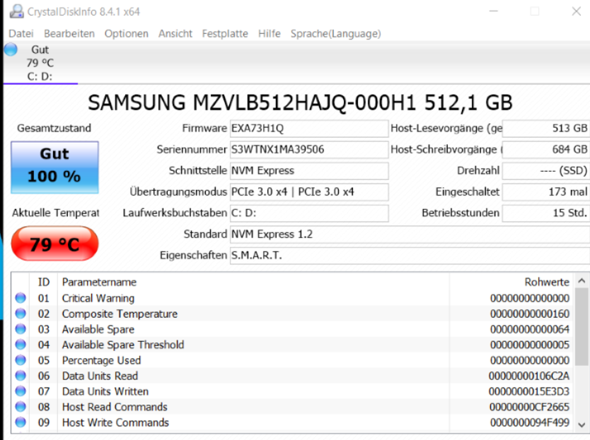The height and width of the screenshot is (440, 590).
Task: Click raw value 0000000106C2A
Action: click(x=529, y=376)
